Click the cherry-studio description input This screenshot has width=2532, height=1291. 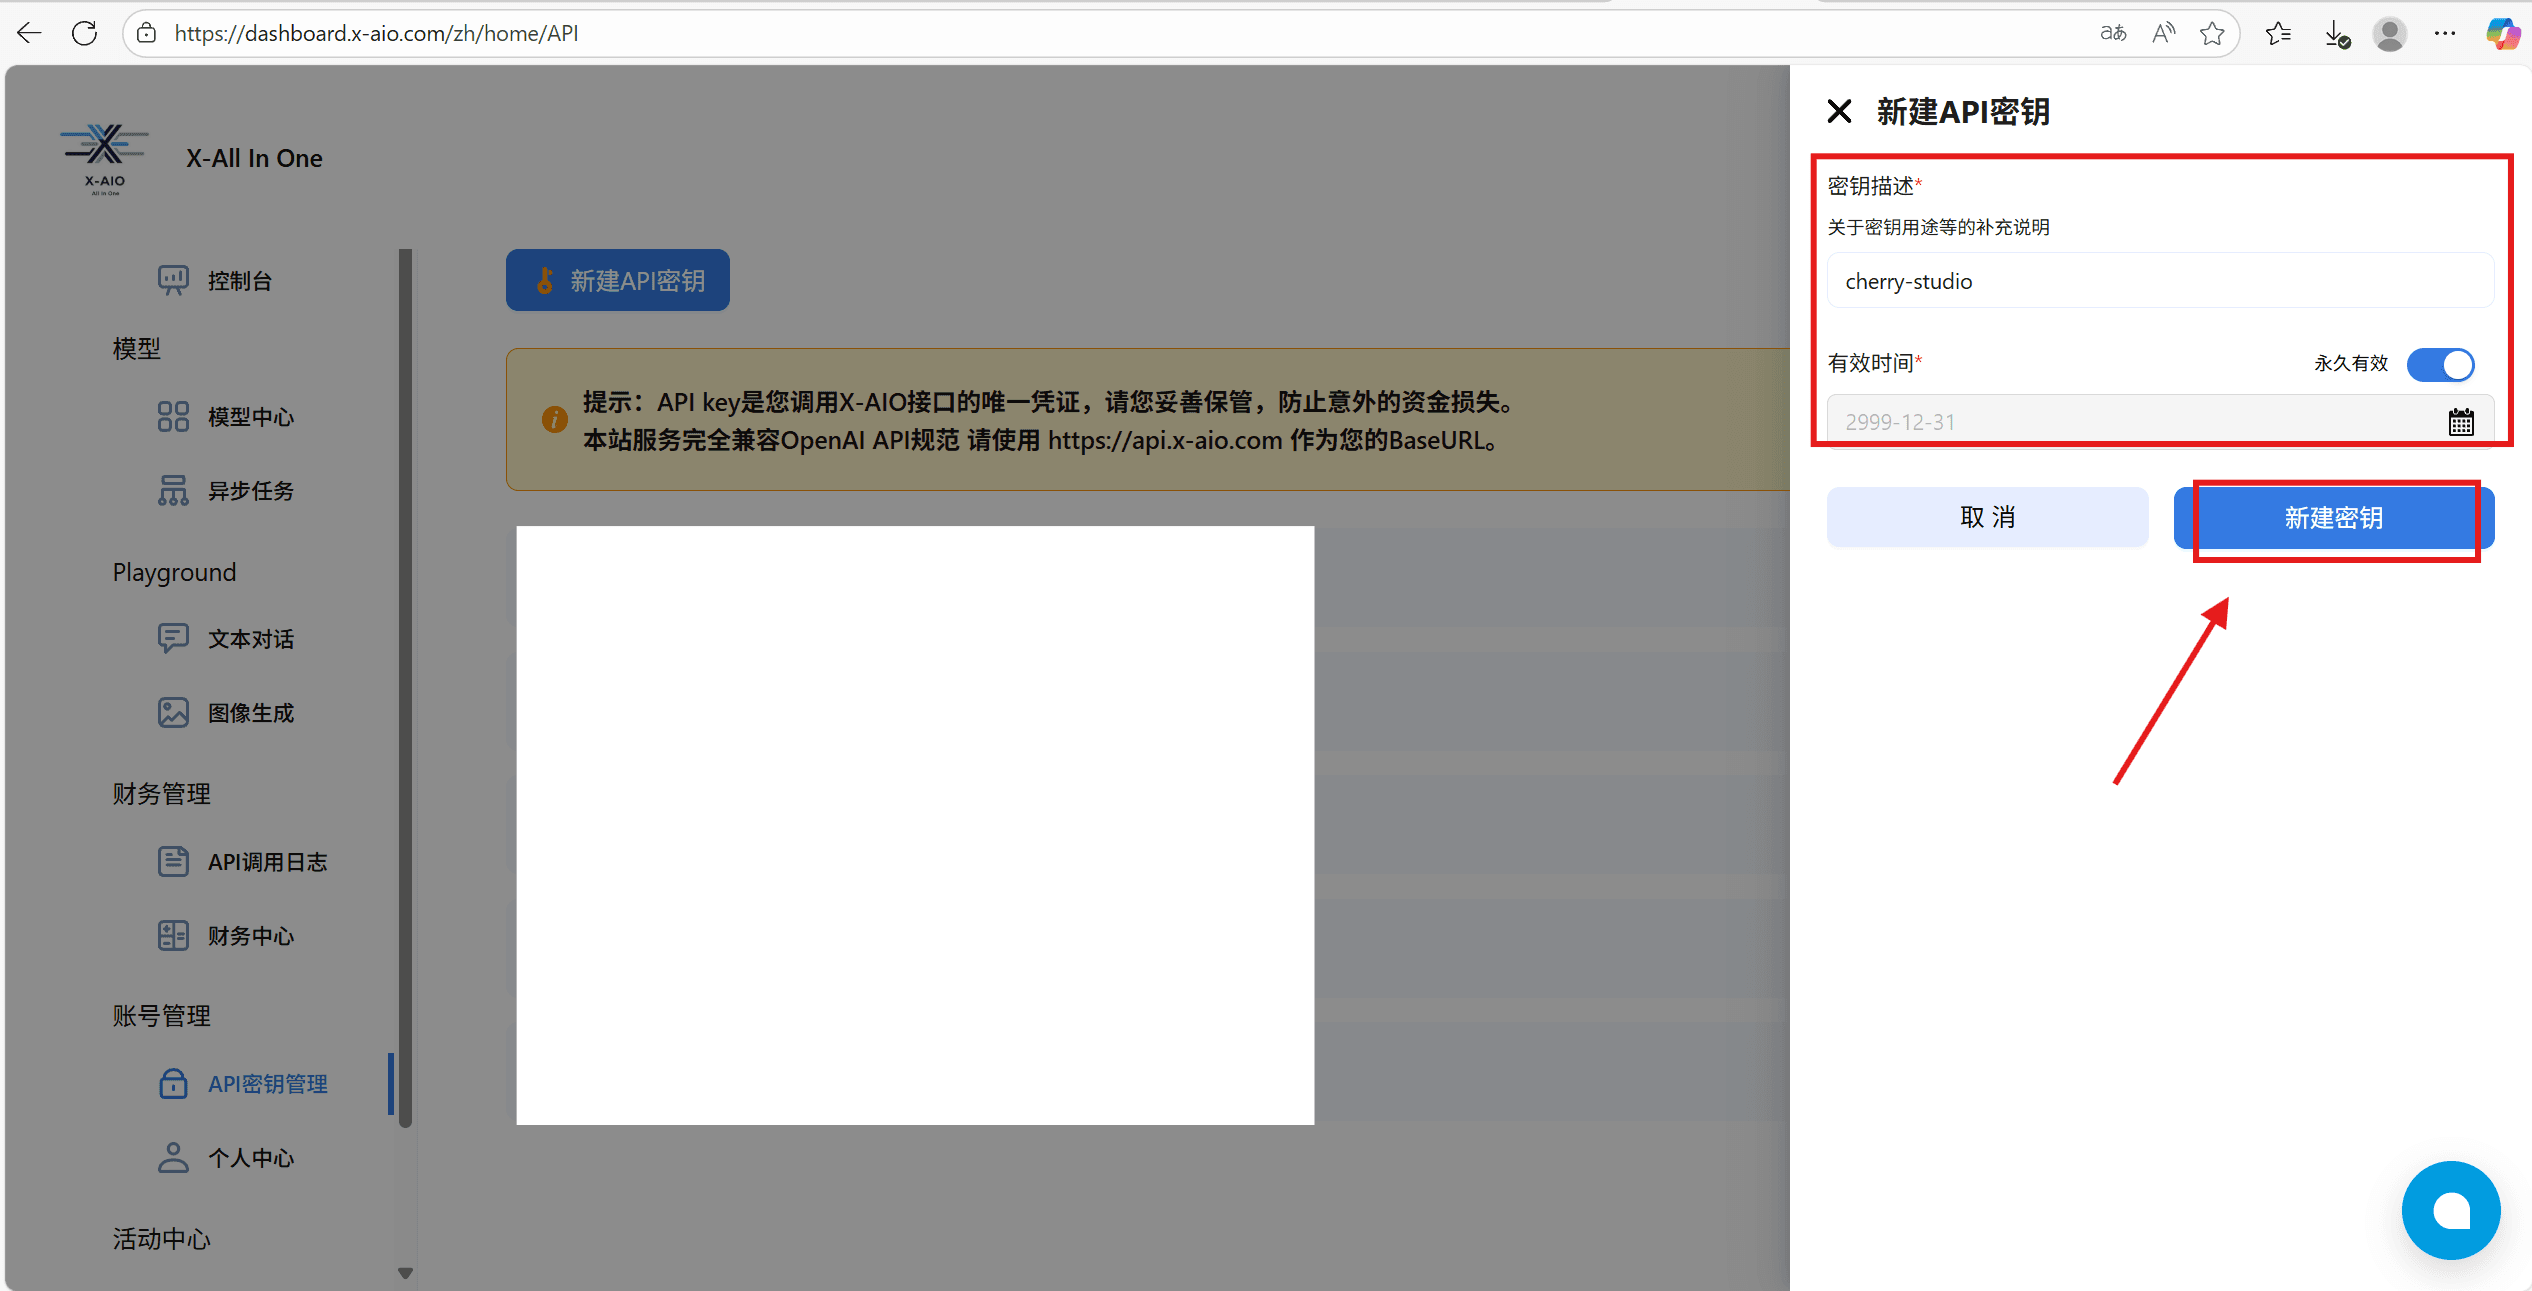[2160, 282]
